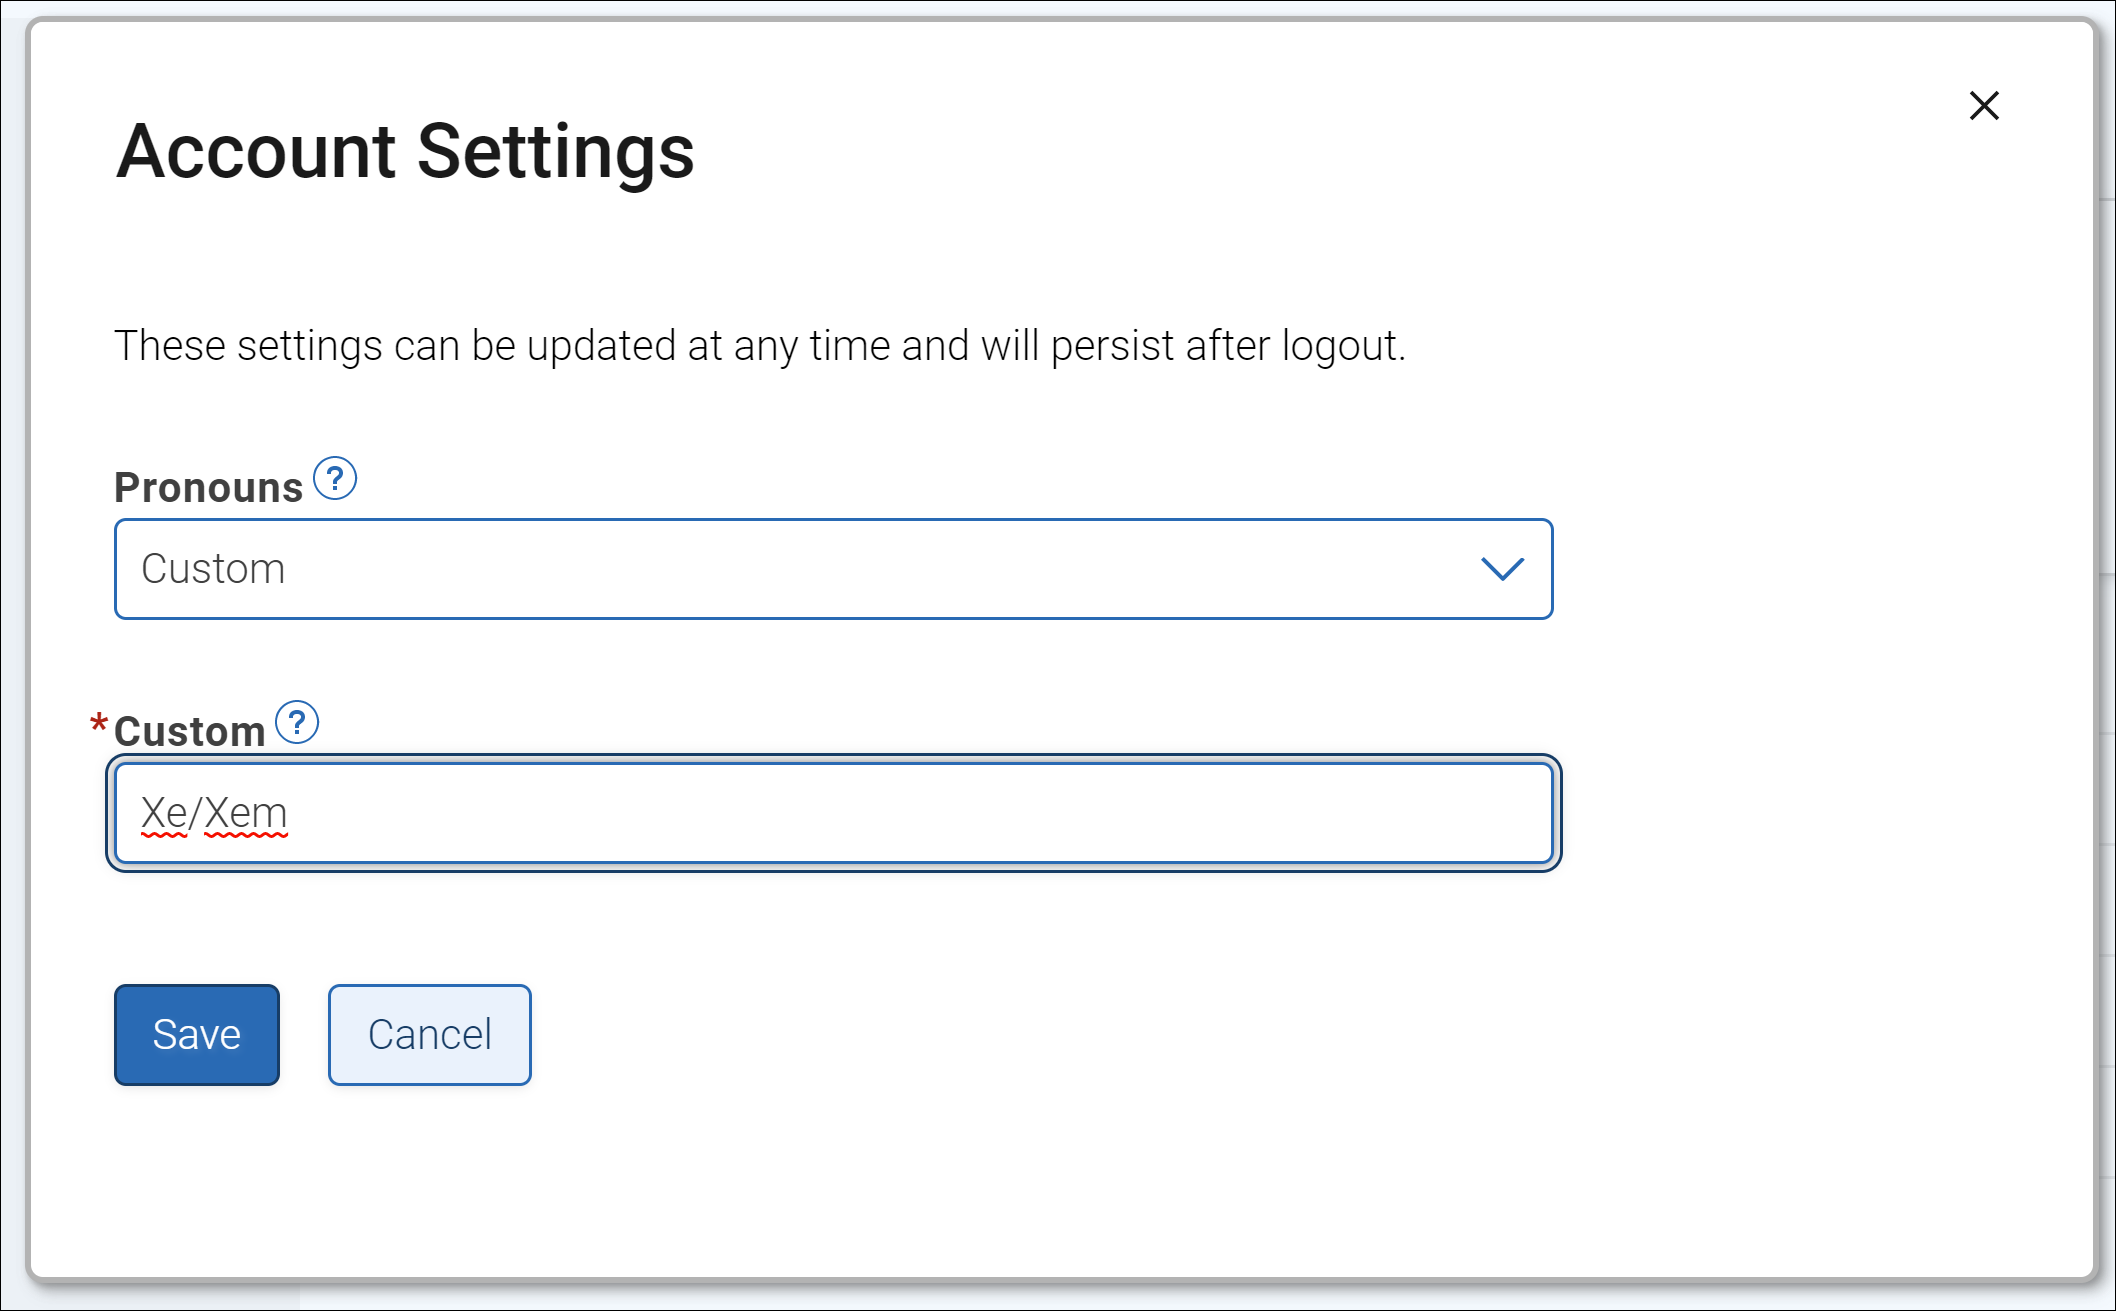Show help for the Custom field

tap(297, 723)
